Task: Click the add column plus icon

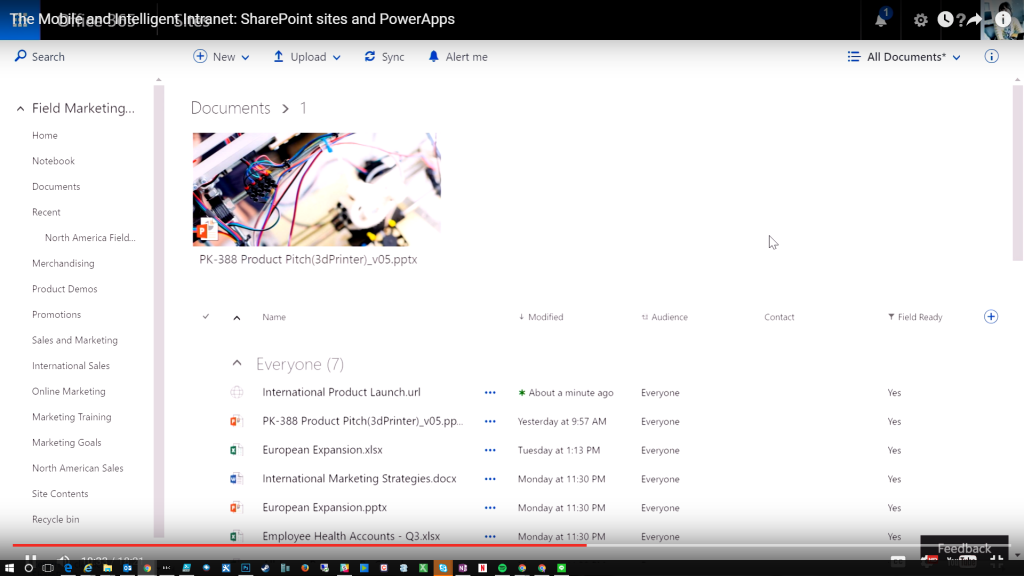Action: [x=991, y=316]
